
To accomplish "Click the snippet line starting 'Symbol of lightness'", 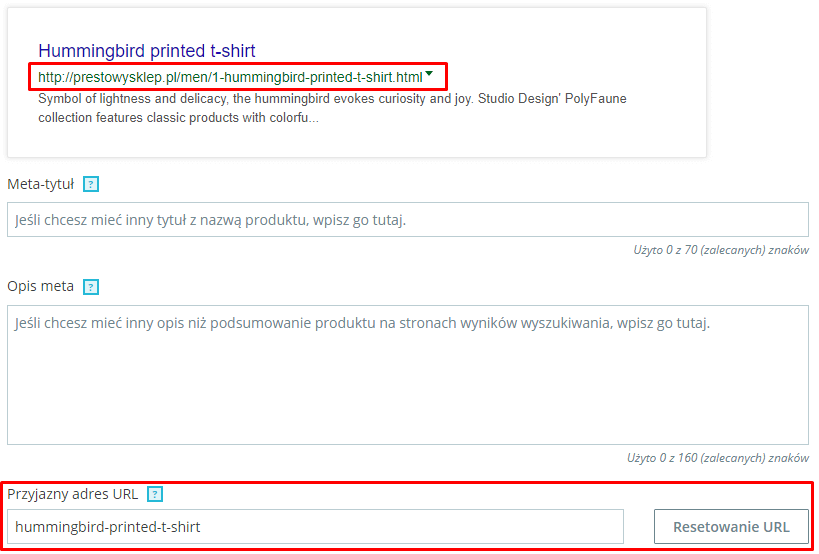I will [x=332, y=99].
